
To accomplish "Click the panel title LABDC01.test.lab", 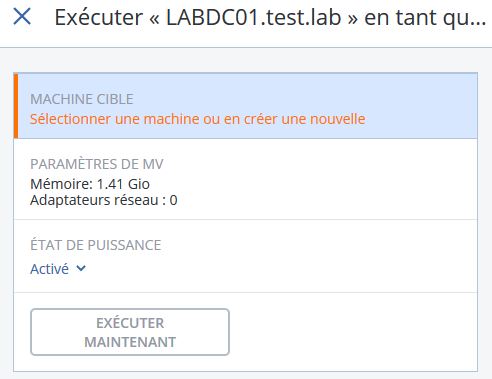I will point(254,17).
